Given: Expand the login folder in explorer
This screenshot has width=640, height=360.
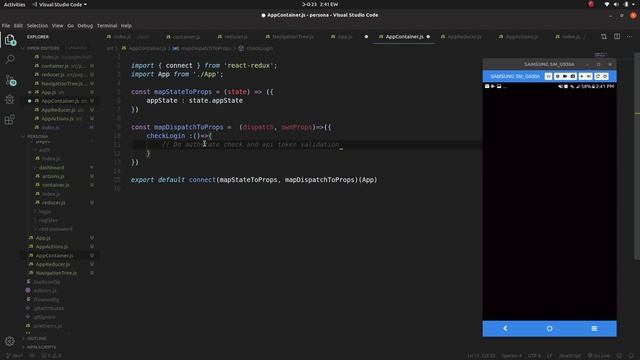Looking at the screenshot, I should click(45, 212).
